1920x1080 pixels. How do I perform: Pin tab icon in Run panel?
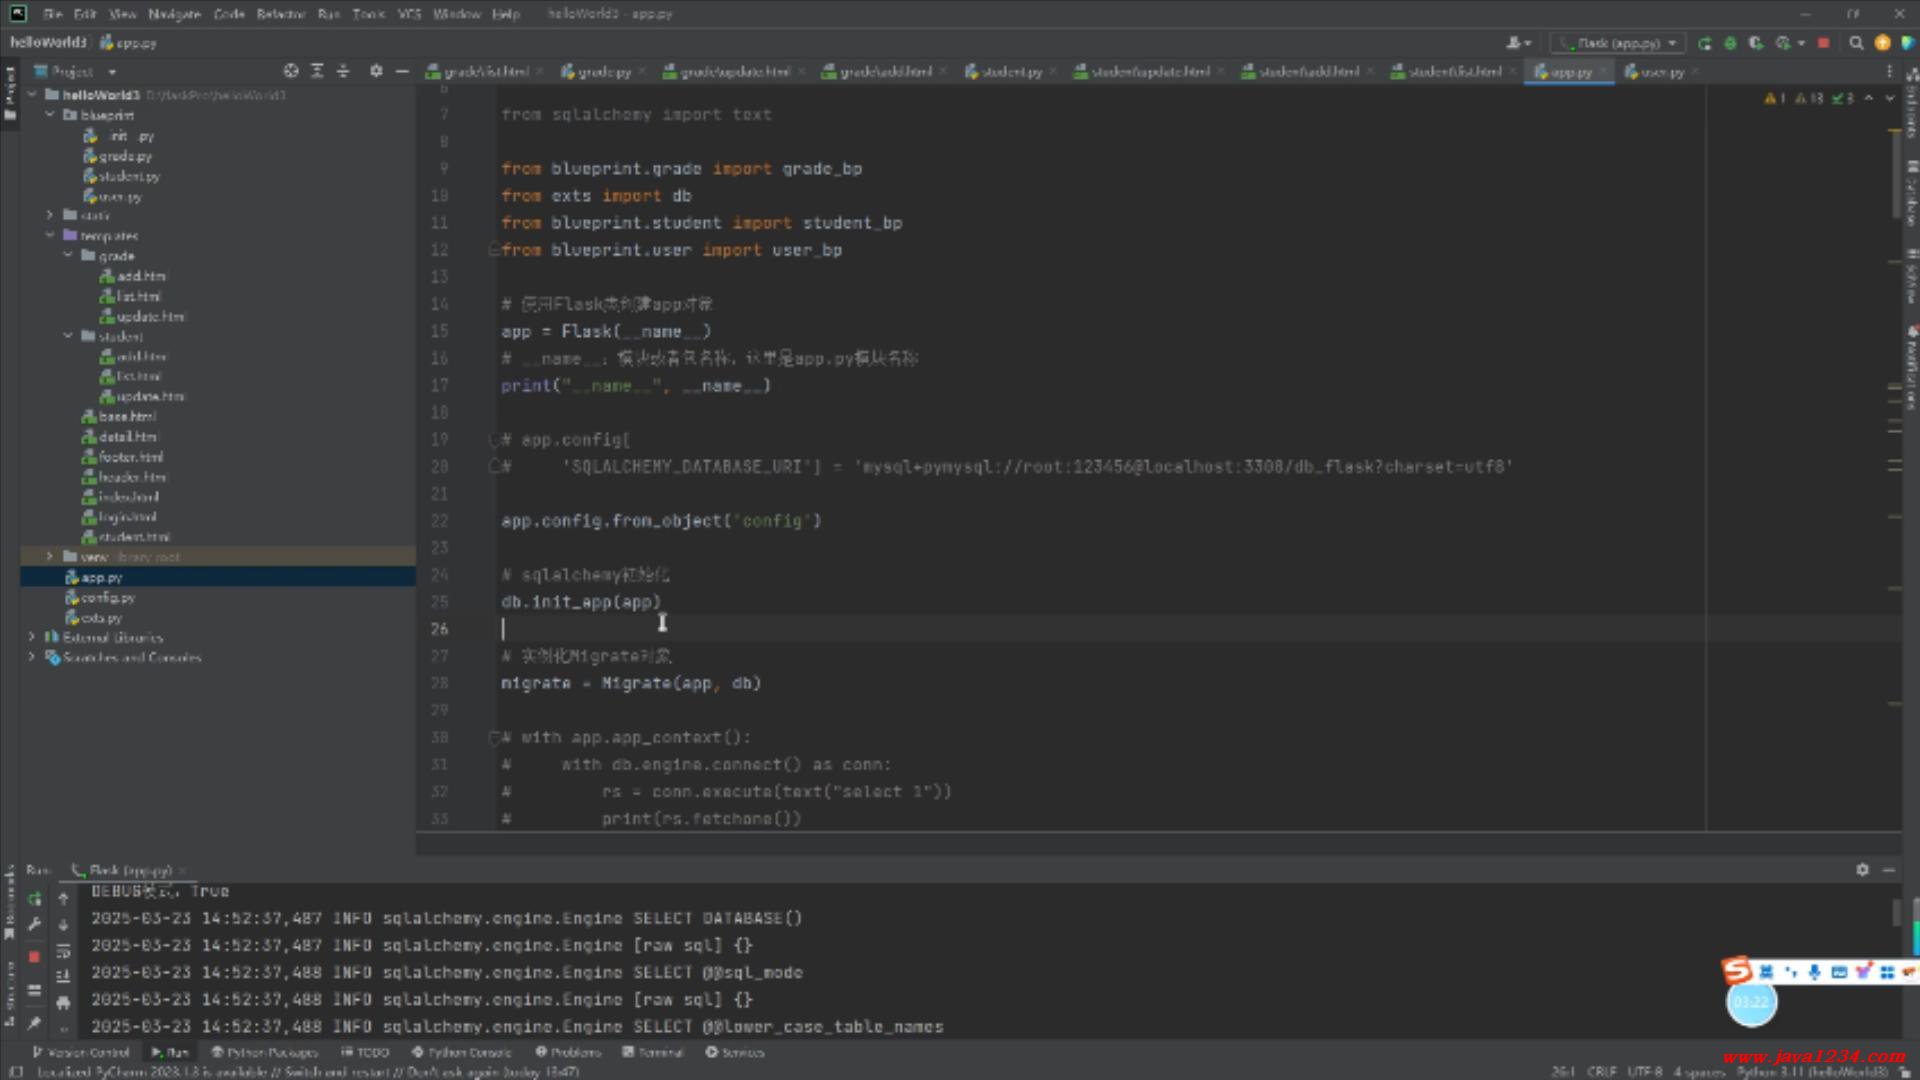click(35, 1023)
